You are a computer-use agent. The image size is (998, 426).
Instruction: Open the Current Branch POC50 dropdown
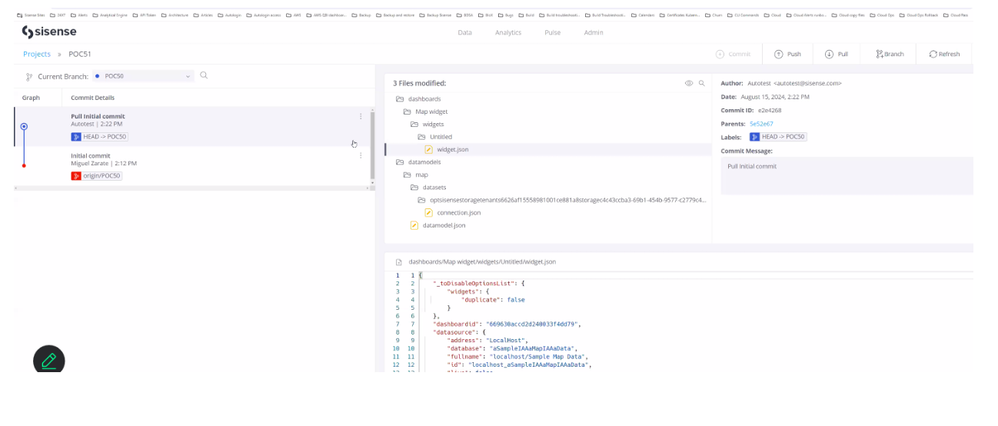click(143, 76)
